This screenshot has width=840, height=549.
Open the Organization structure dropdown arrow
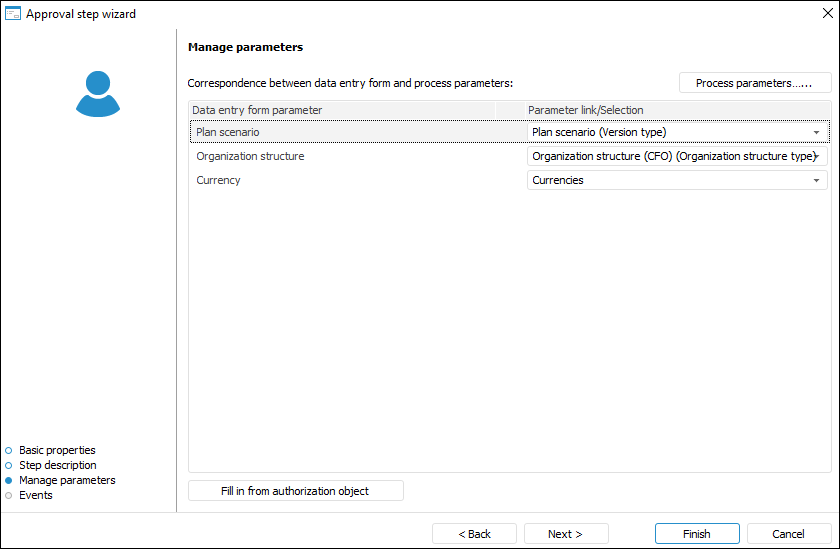click(817, 157)
